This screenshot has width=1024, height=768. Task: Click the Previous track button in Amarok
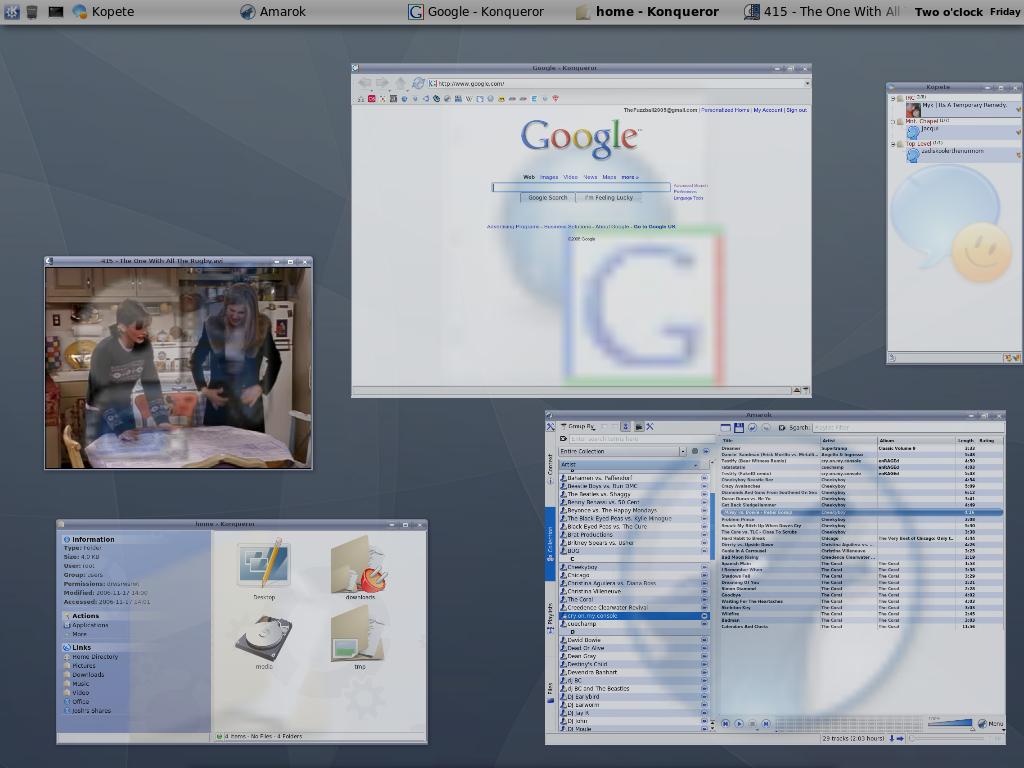tap(726, 724)
